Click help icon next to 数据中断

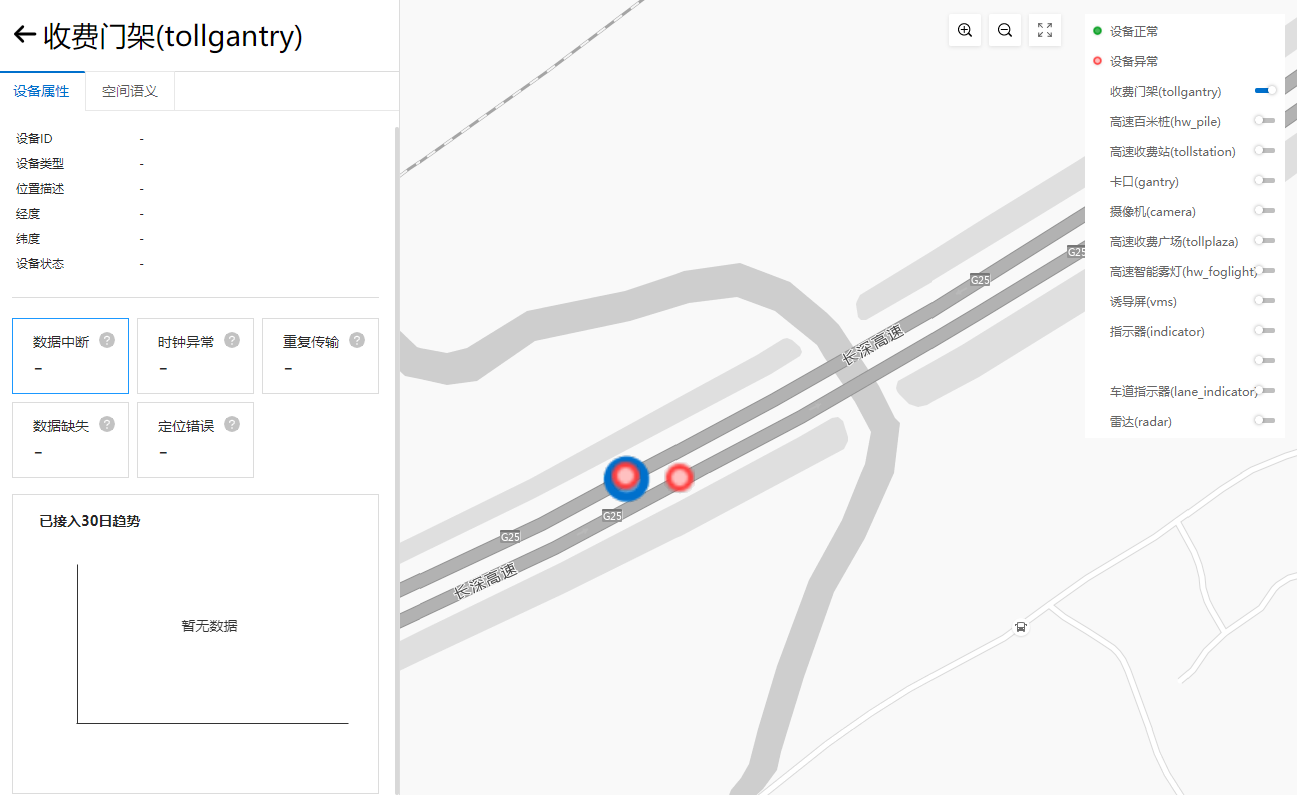[107, 340]
